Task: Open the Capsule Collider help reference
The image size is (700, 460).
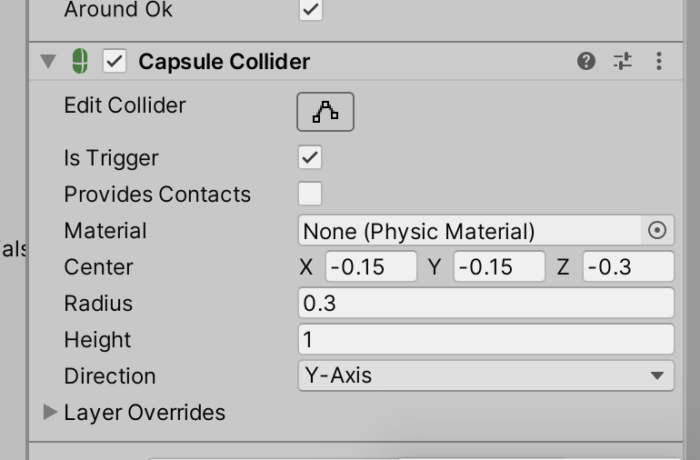Action: pyautogui.click(x=586, y=62)
